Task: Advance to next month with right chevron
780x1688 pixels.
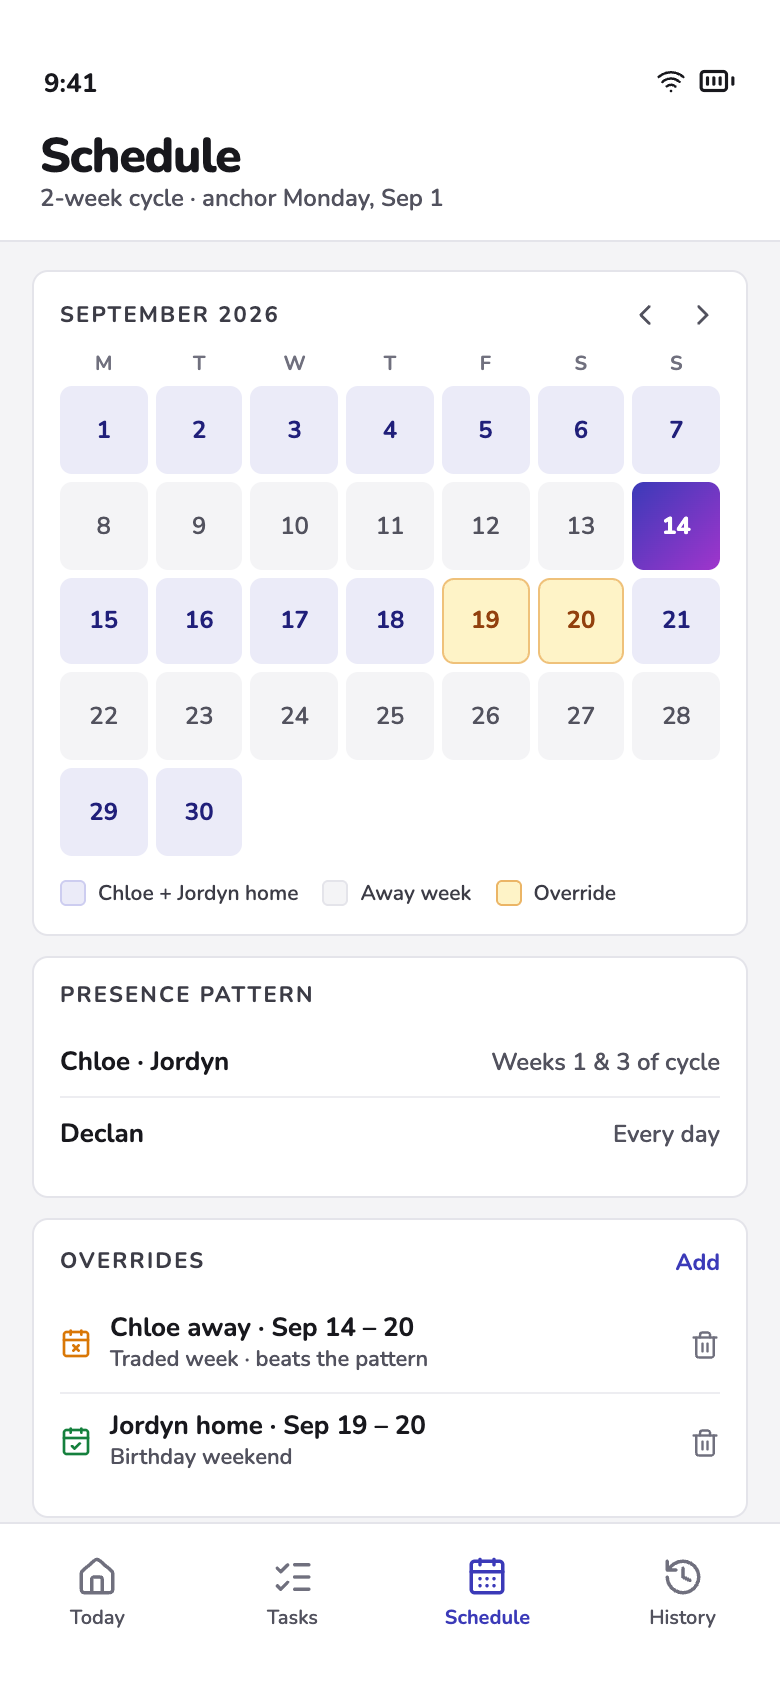Action: pyautogui.click(x=702, y=315)
